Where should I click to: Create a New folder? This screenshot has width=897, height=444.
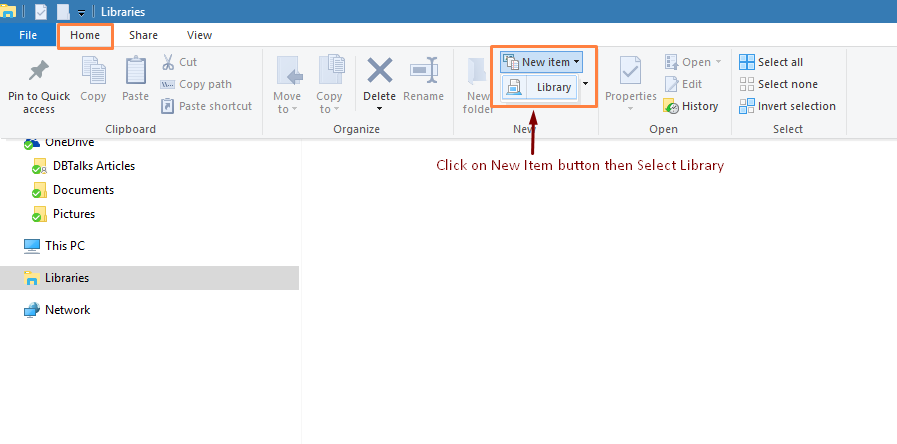point(478,85)
